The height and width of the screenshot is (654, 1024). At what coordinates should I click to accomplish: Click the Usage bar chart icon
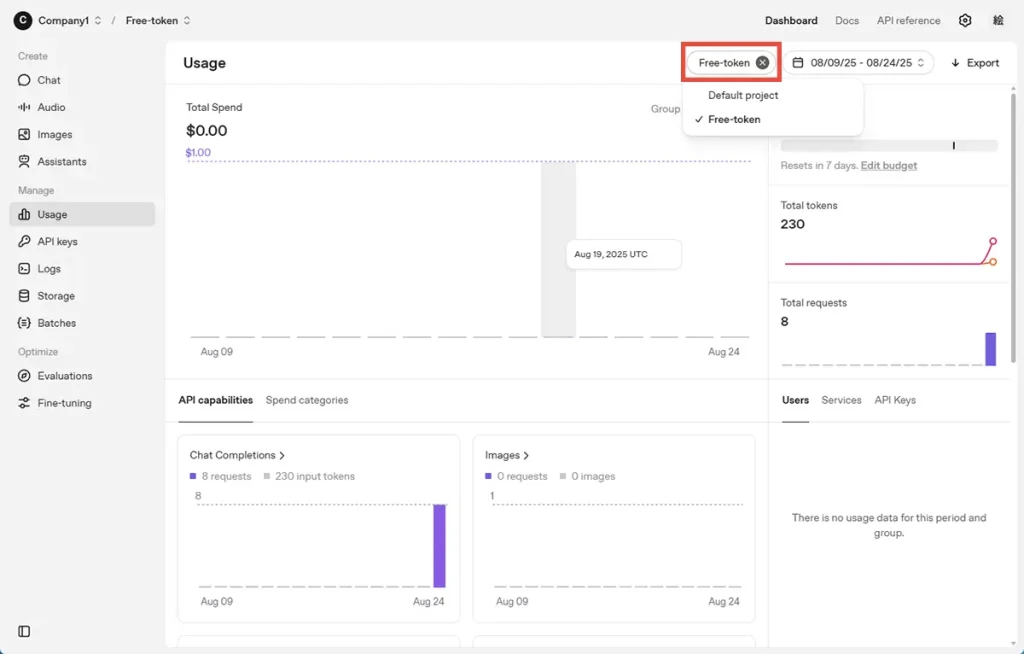coord(24,214)
